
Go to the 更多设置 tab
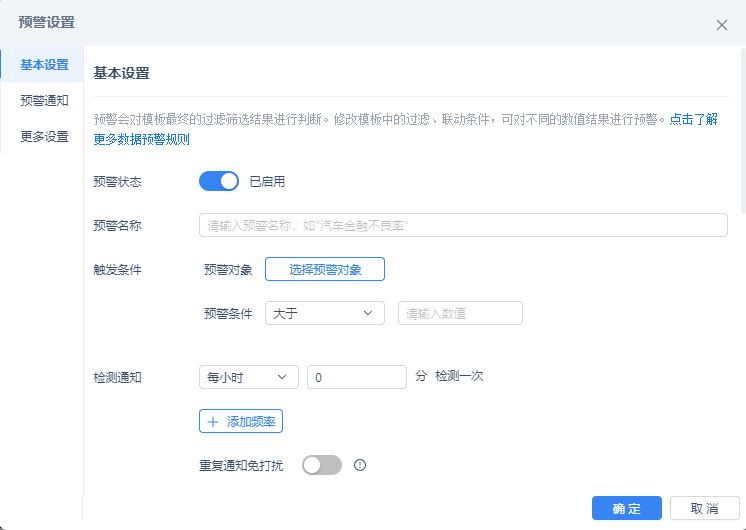tap(44, 136)
